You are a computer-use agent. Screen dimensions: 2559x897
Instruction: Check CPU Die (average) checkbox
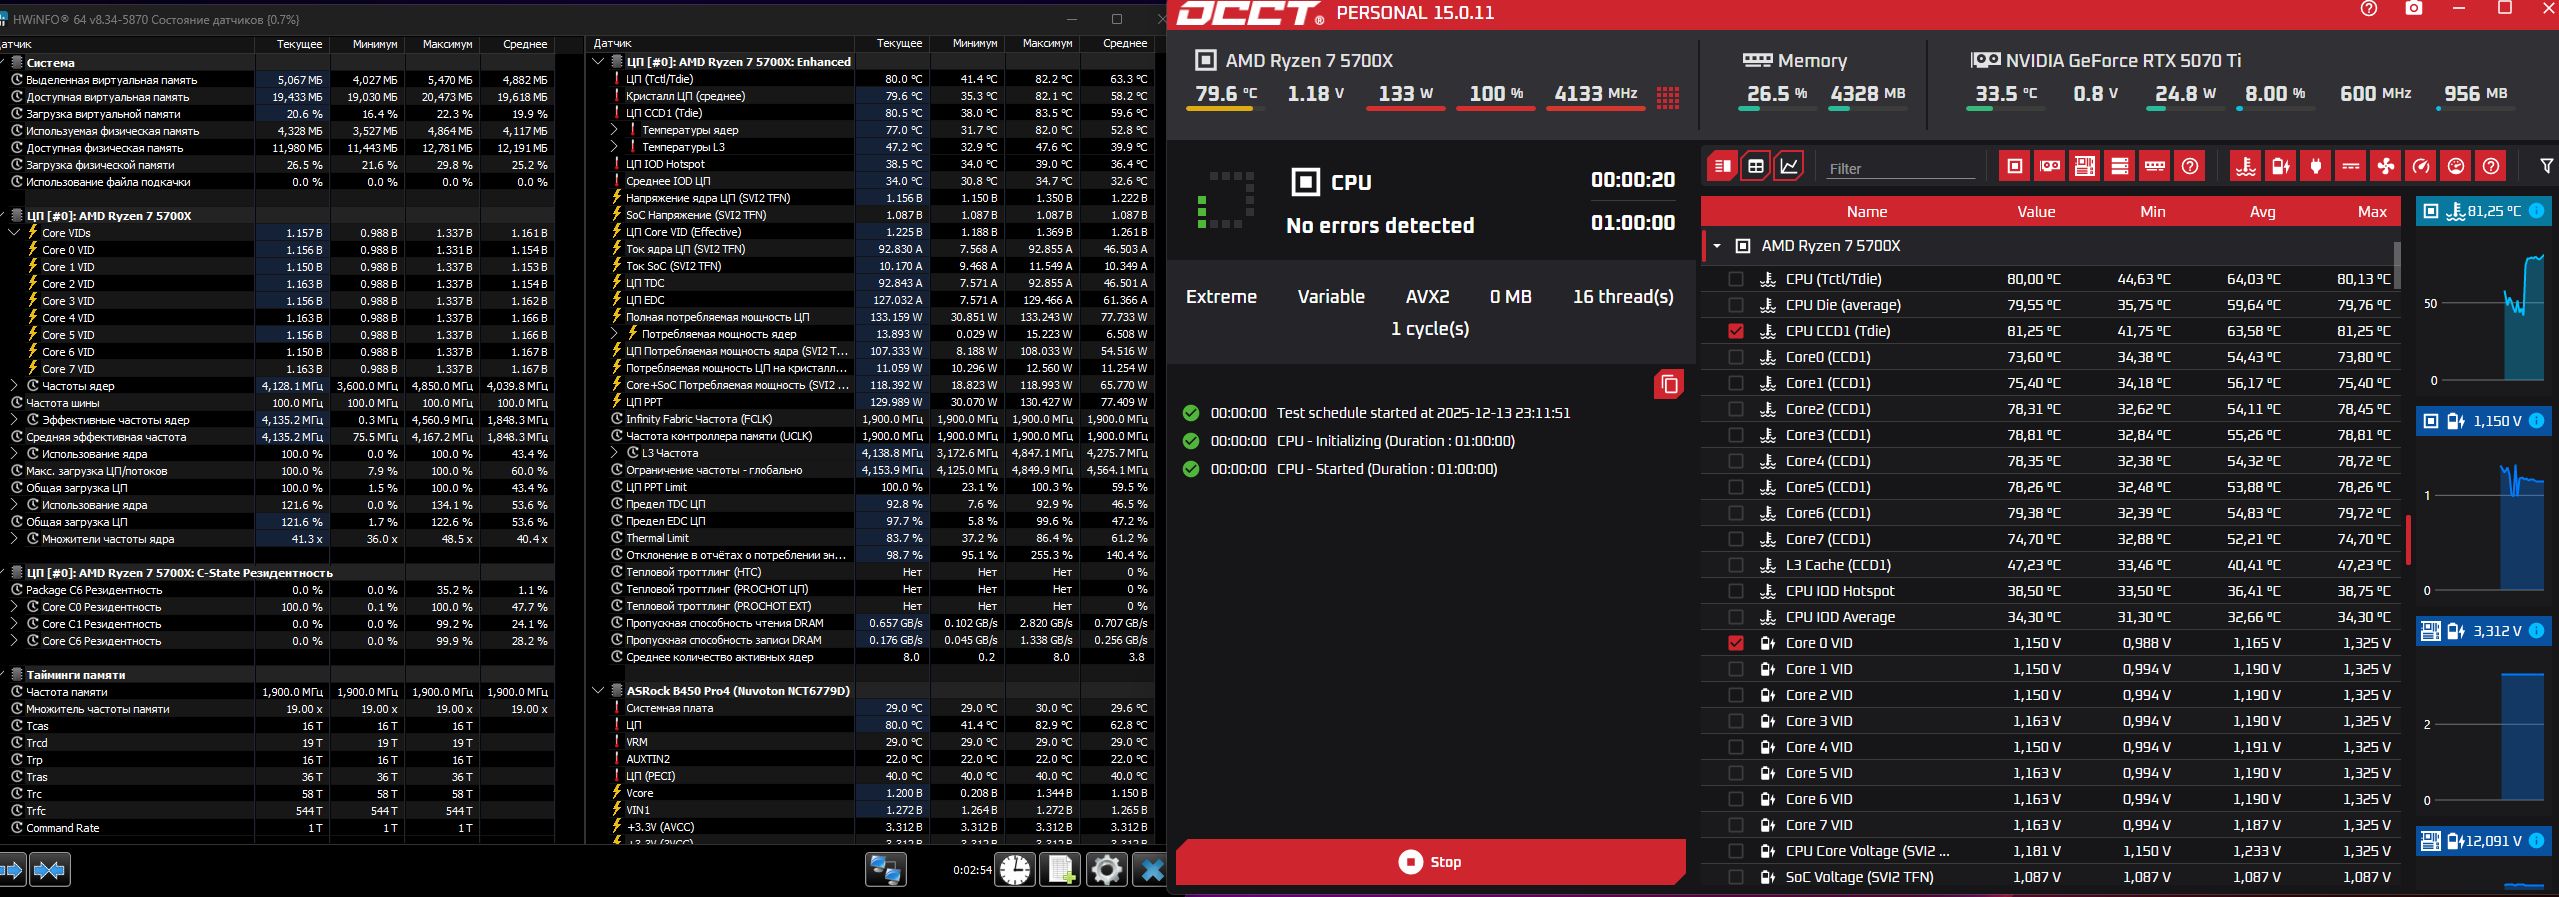(1736, 305)
